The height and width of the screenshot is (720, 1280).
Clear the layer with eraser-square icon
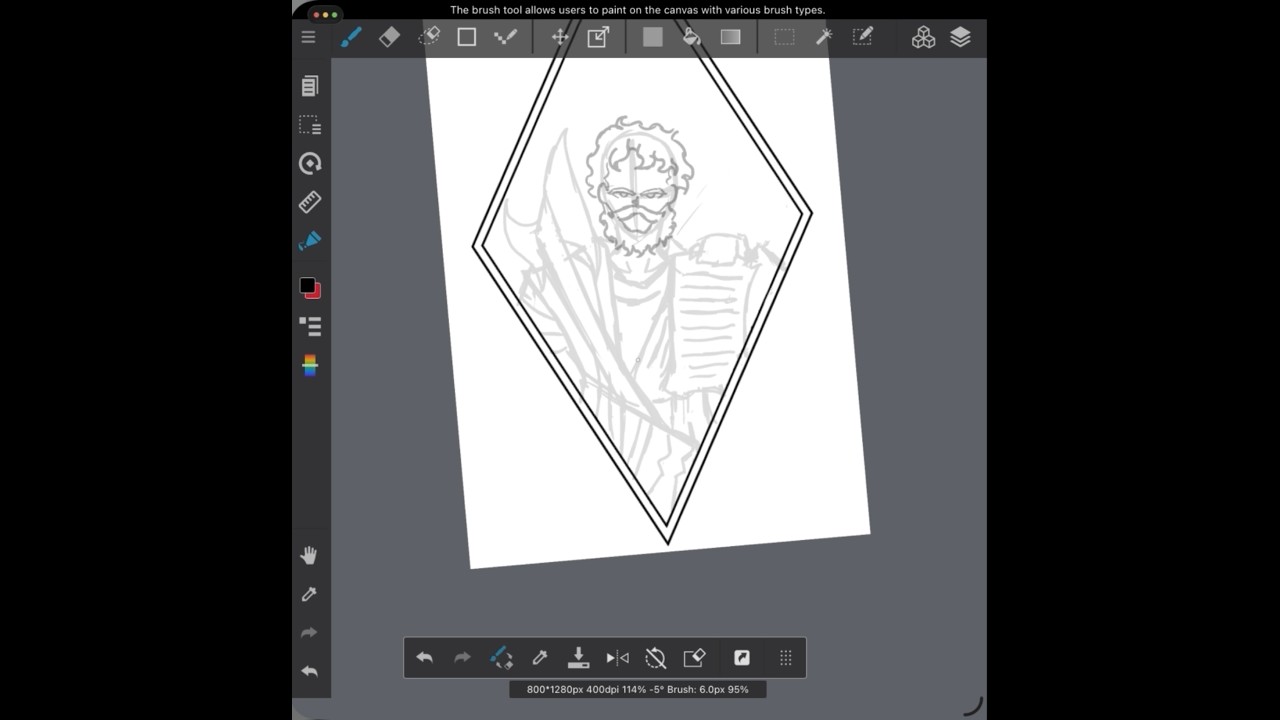(694, 657)
